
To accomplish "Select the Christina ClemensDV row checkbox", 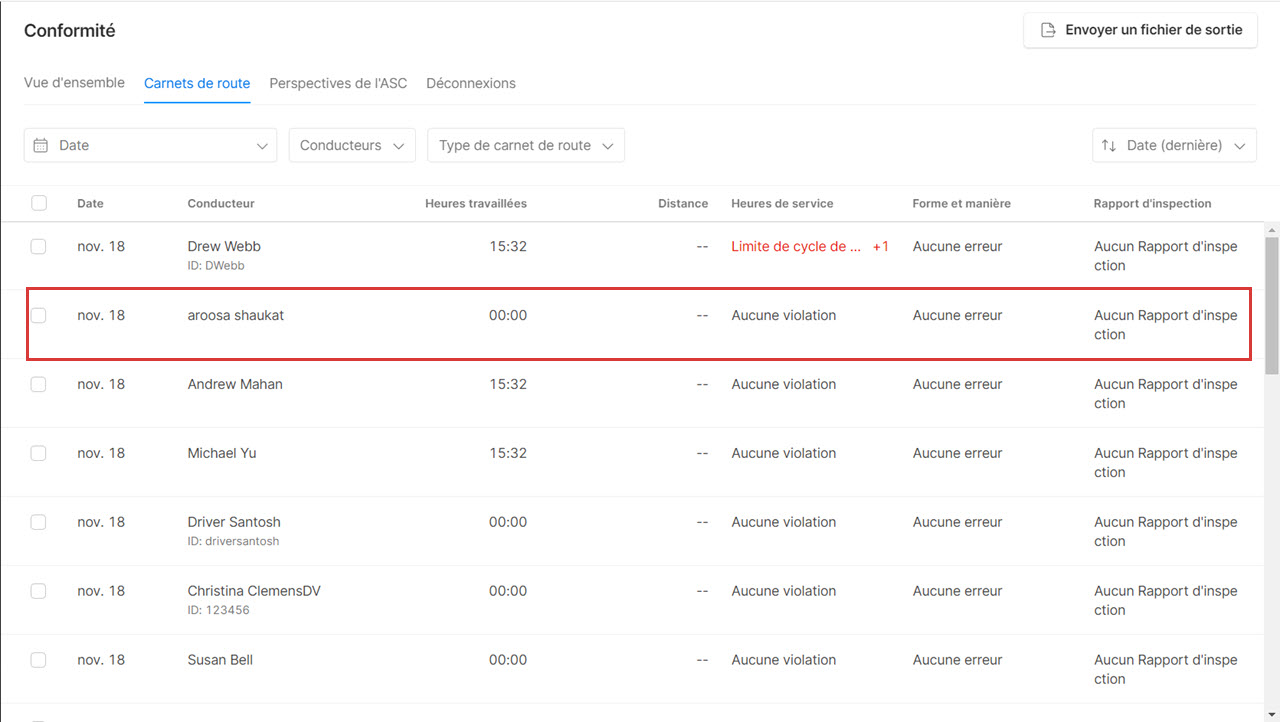I will 38,591.
